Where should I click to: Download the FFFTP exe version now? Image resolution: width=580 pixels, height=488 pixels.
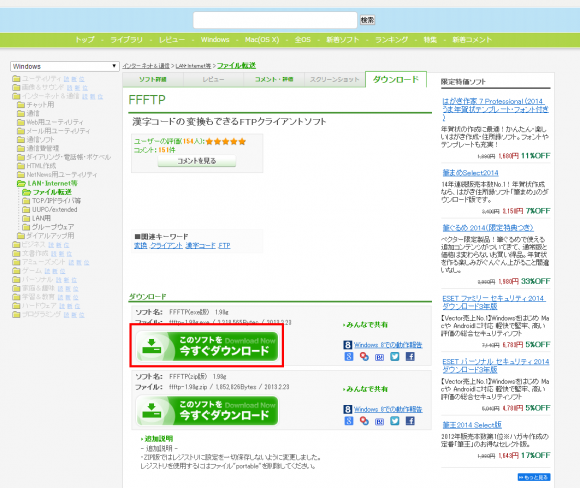pos(207,346)
